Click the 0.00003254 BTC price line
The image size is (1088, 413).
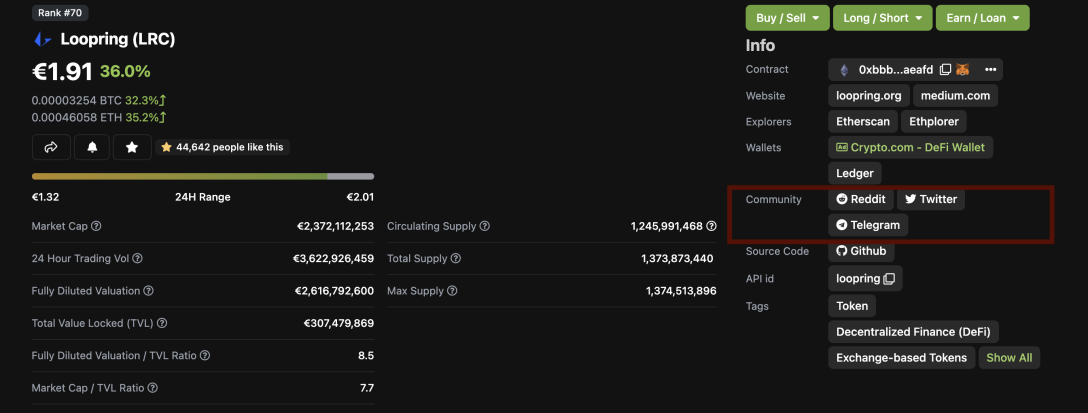[99, 100]
